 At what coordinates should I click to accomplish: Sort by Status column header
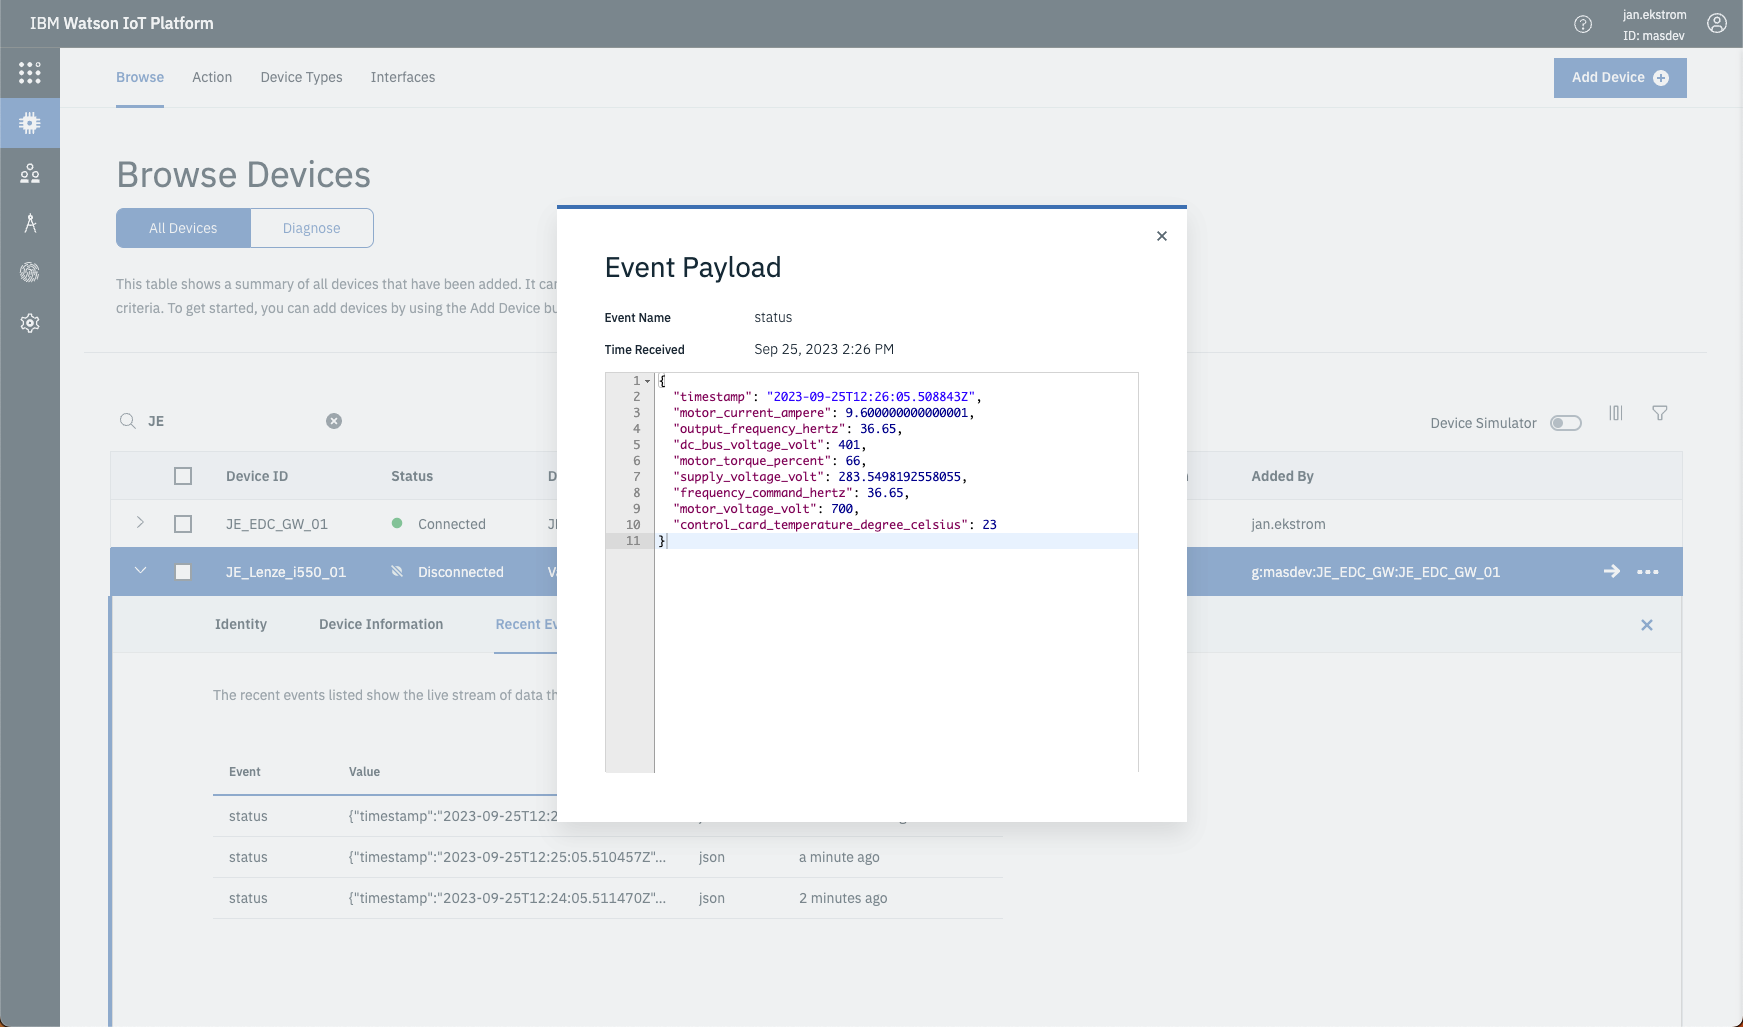(x=412, y=476)
